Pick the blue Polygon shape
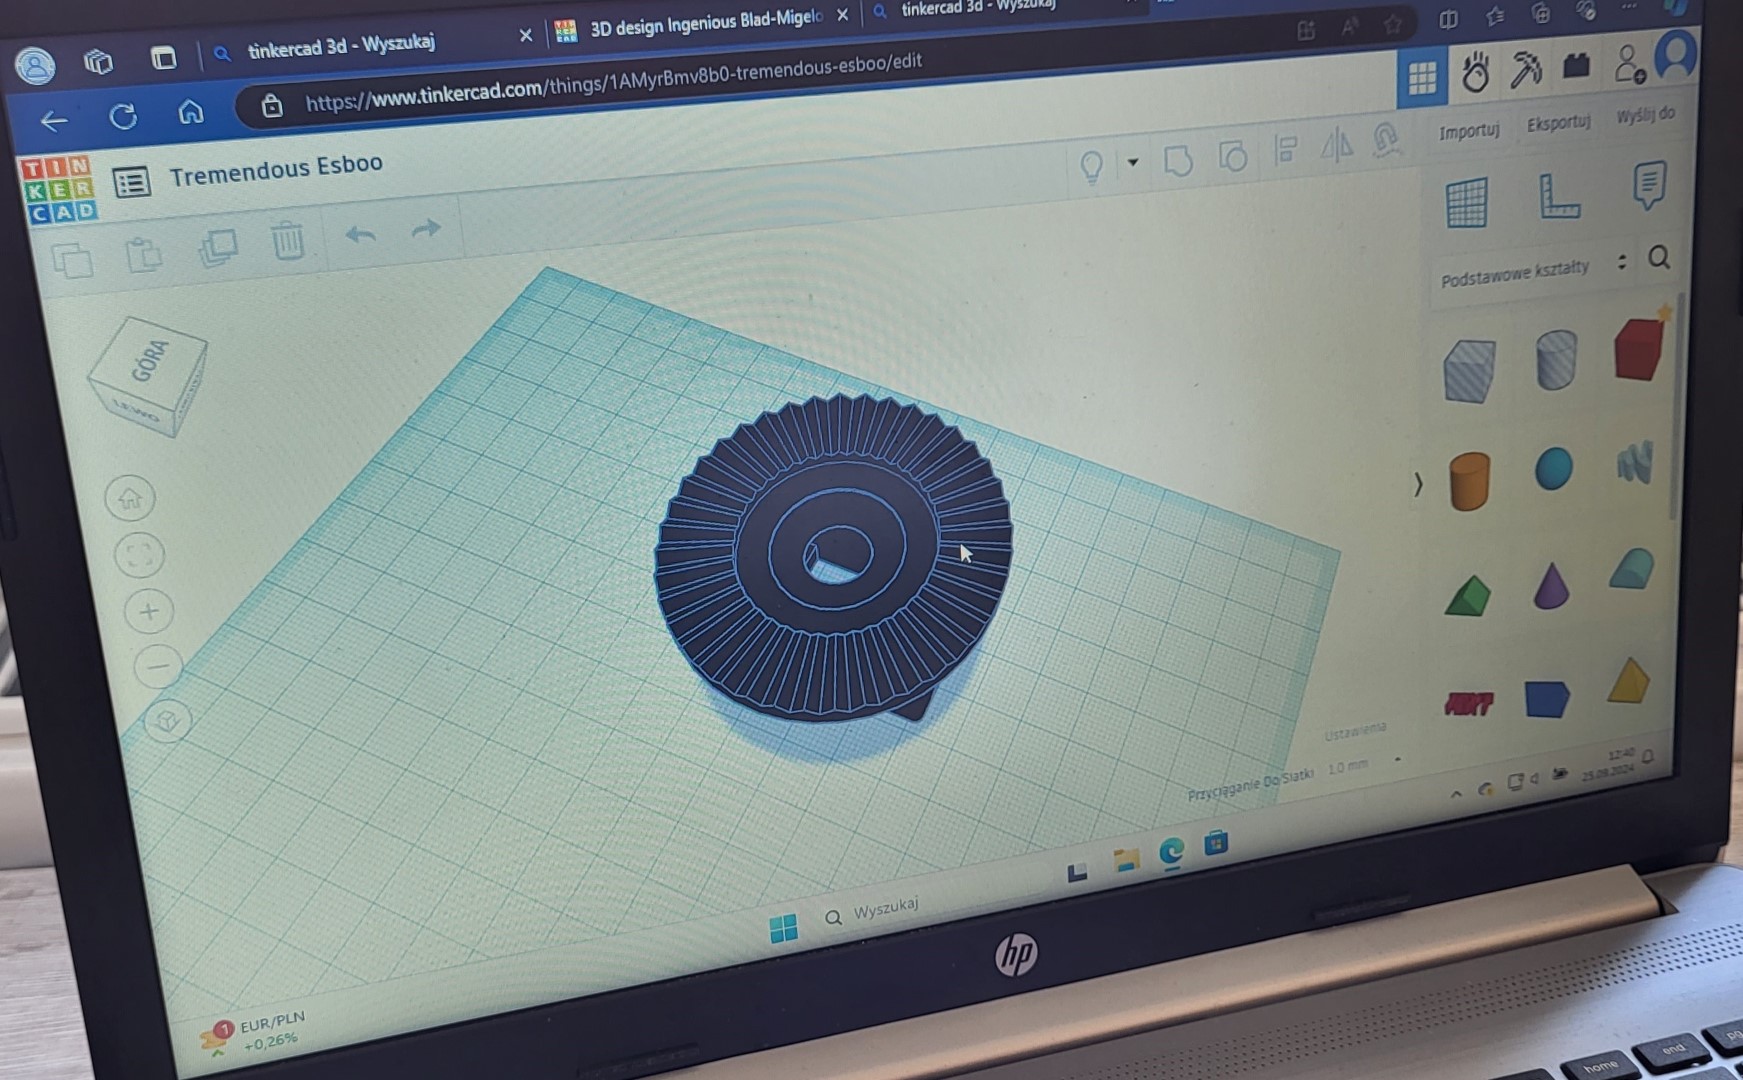The width and height of the screenshot is (1743, 1080). (1546, 698)
